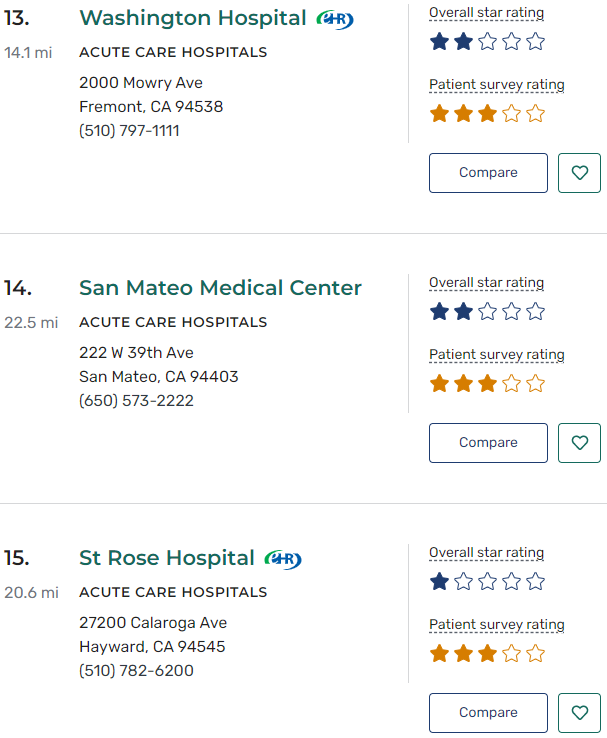Favorite Washington Hospital with the heart icon
The width and height of the screenshot is (607, 738).
pyautogui.click(x=580, y=173)
